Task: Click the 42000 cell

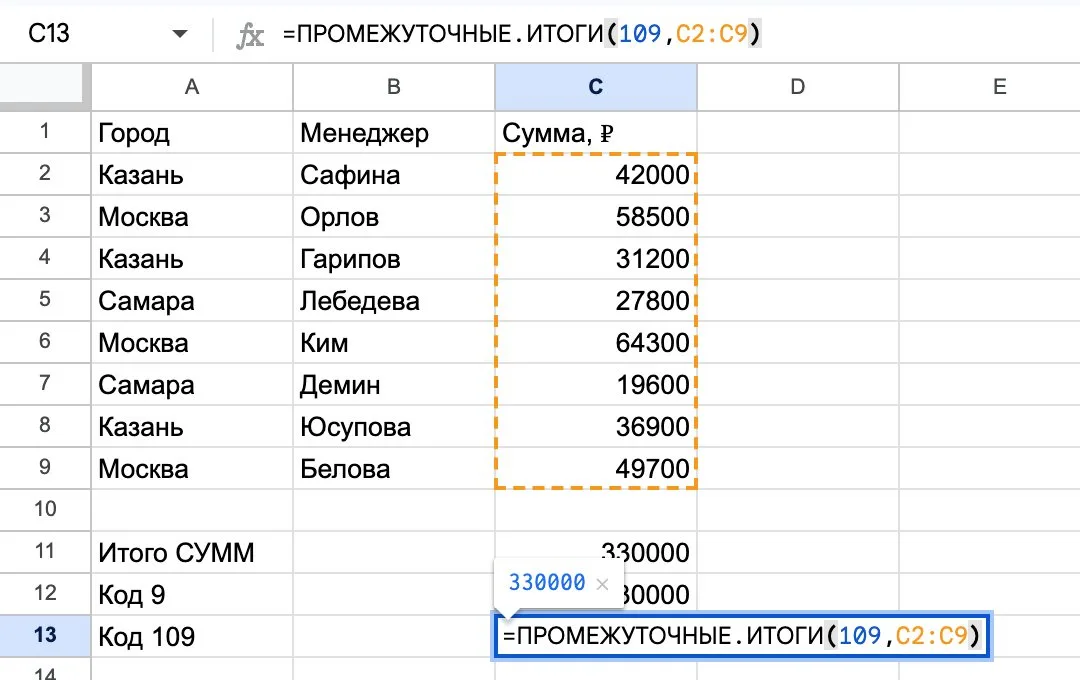Action: click(x=596, y=174)
